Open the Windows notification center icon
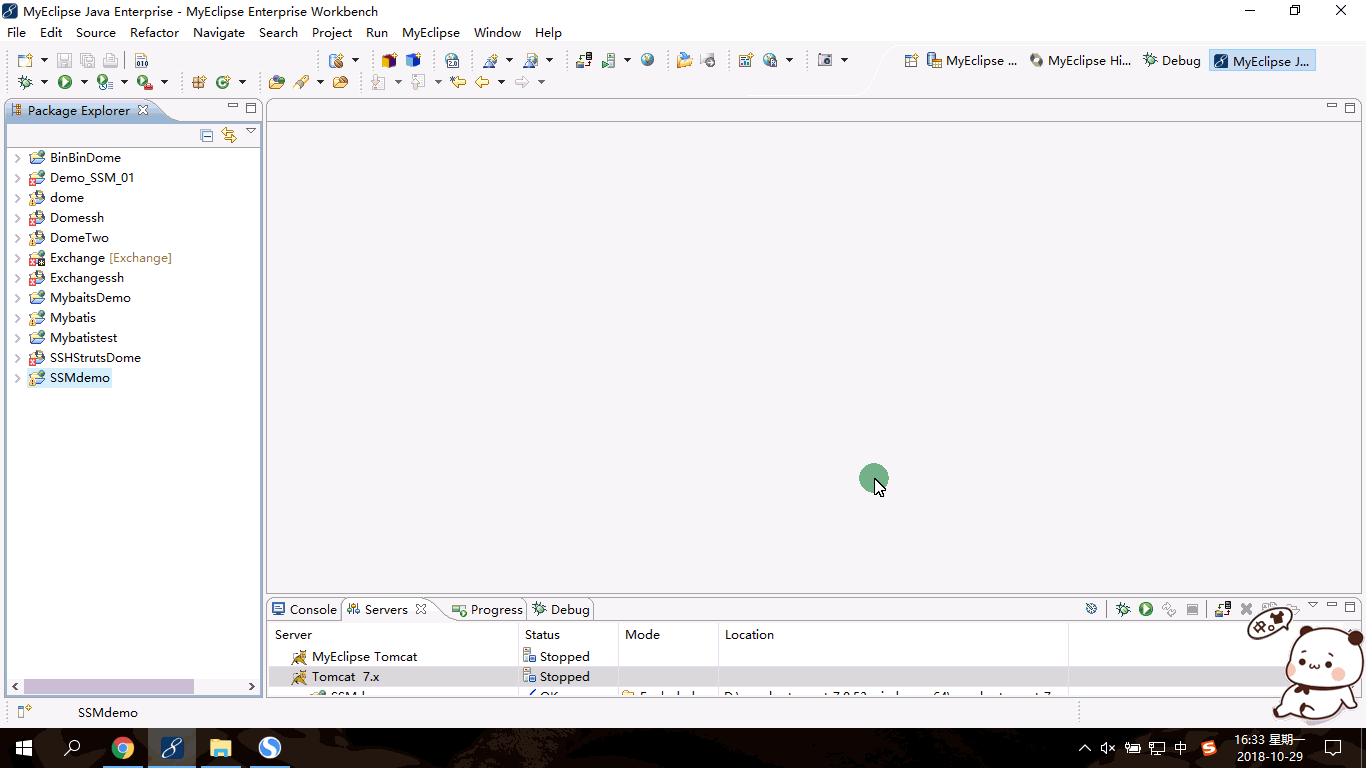 pos(1333,748)
